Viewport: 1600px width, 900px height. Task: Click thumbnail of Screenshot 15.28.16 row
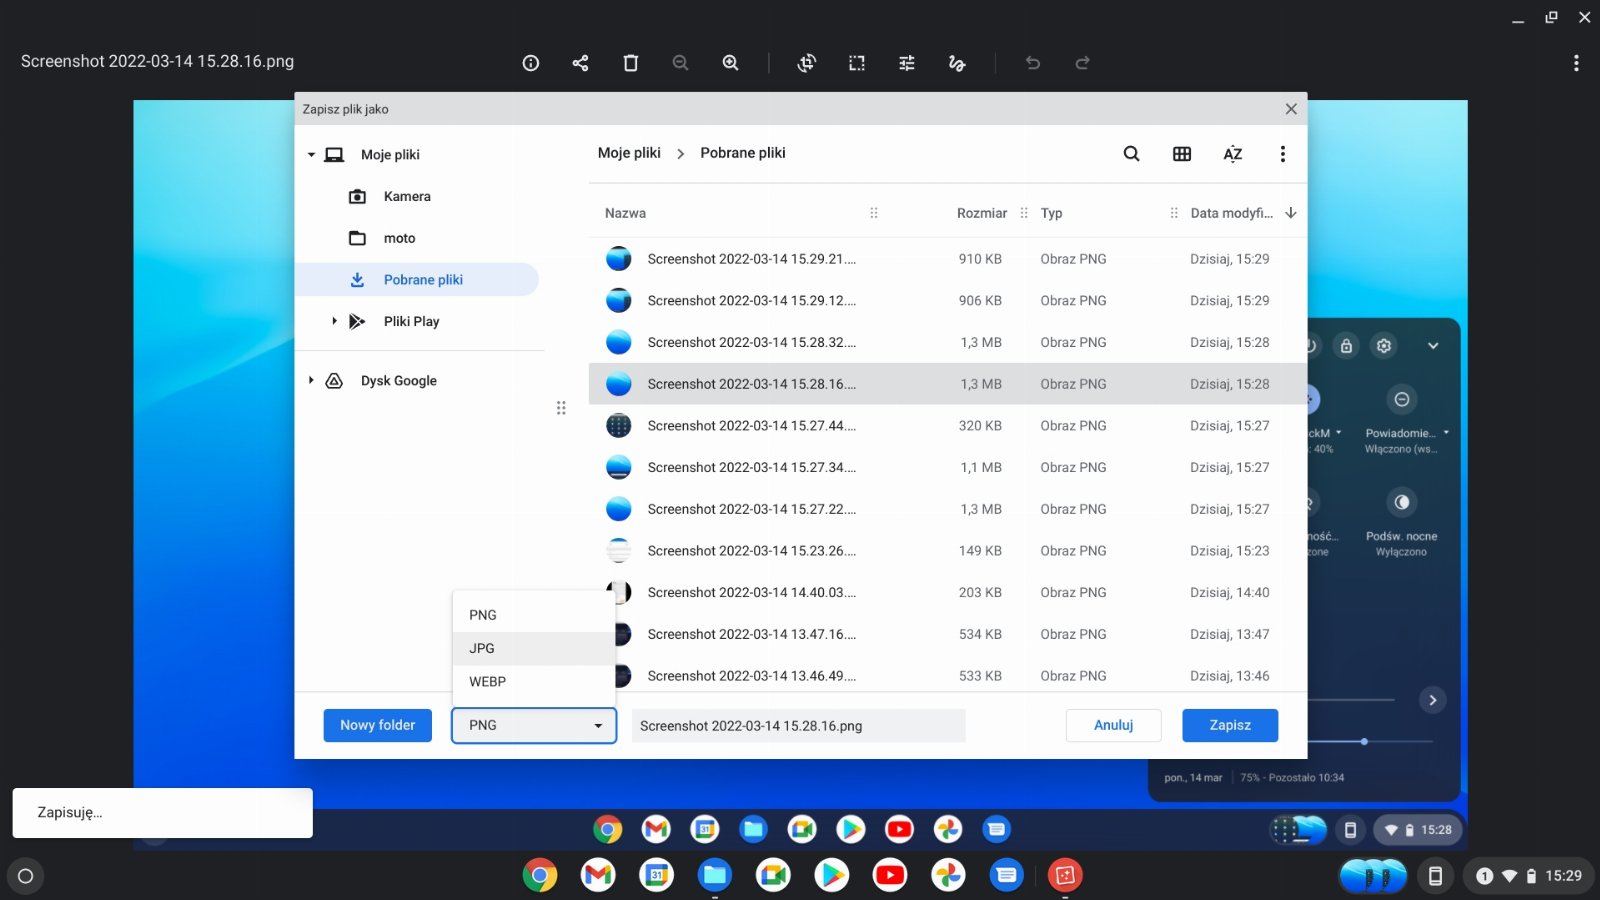[x=619, y=384]
